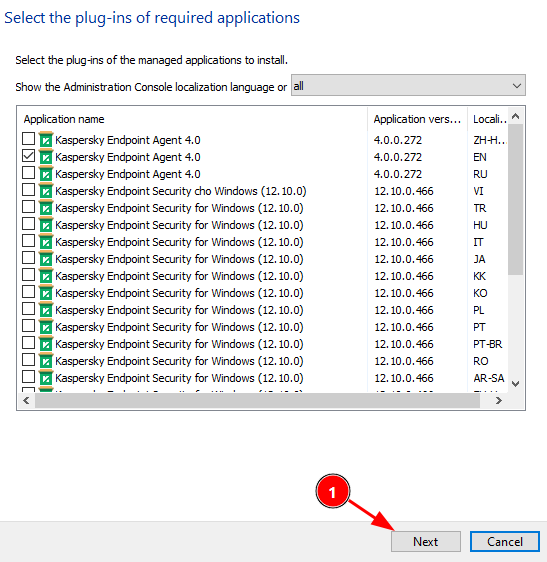Click version 12.10.0.466 in the PT row
Image resolution: width=547 pixels, height=562 pixels.
pyautogui.click(x=404, y=327)
